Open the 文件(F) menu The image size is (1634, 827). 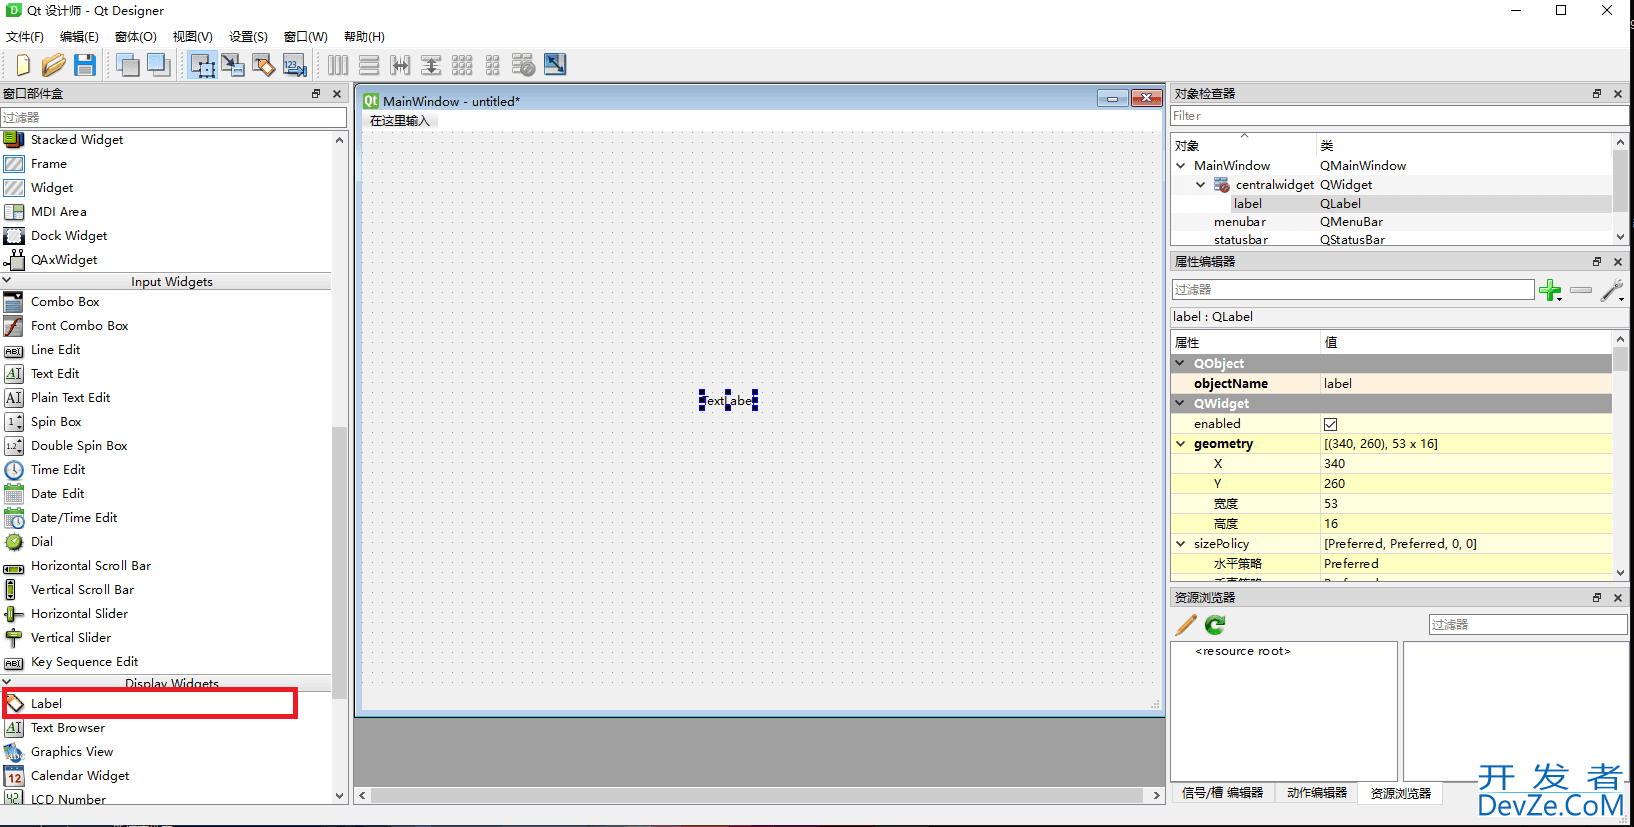[25, 36]
